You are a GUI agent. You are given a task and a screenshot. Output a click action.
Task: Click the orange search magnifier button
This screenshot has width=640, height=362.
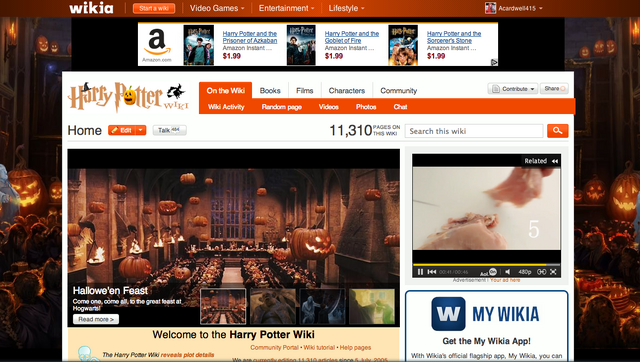click(558, 131)
